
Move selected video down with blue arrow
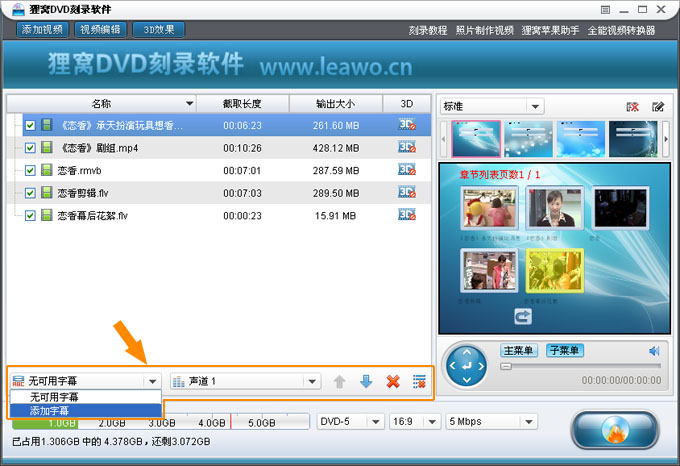point(366,381)
